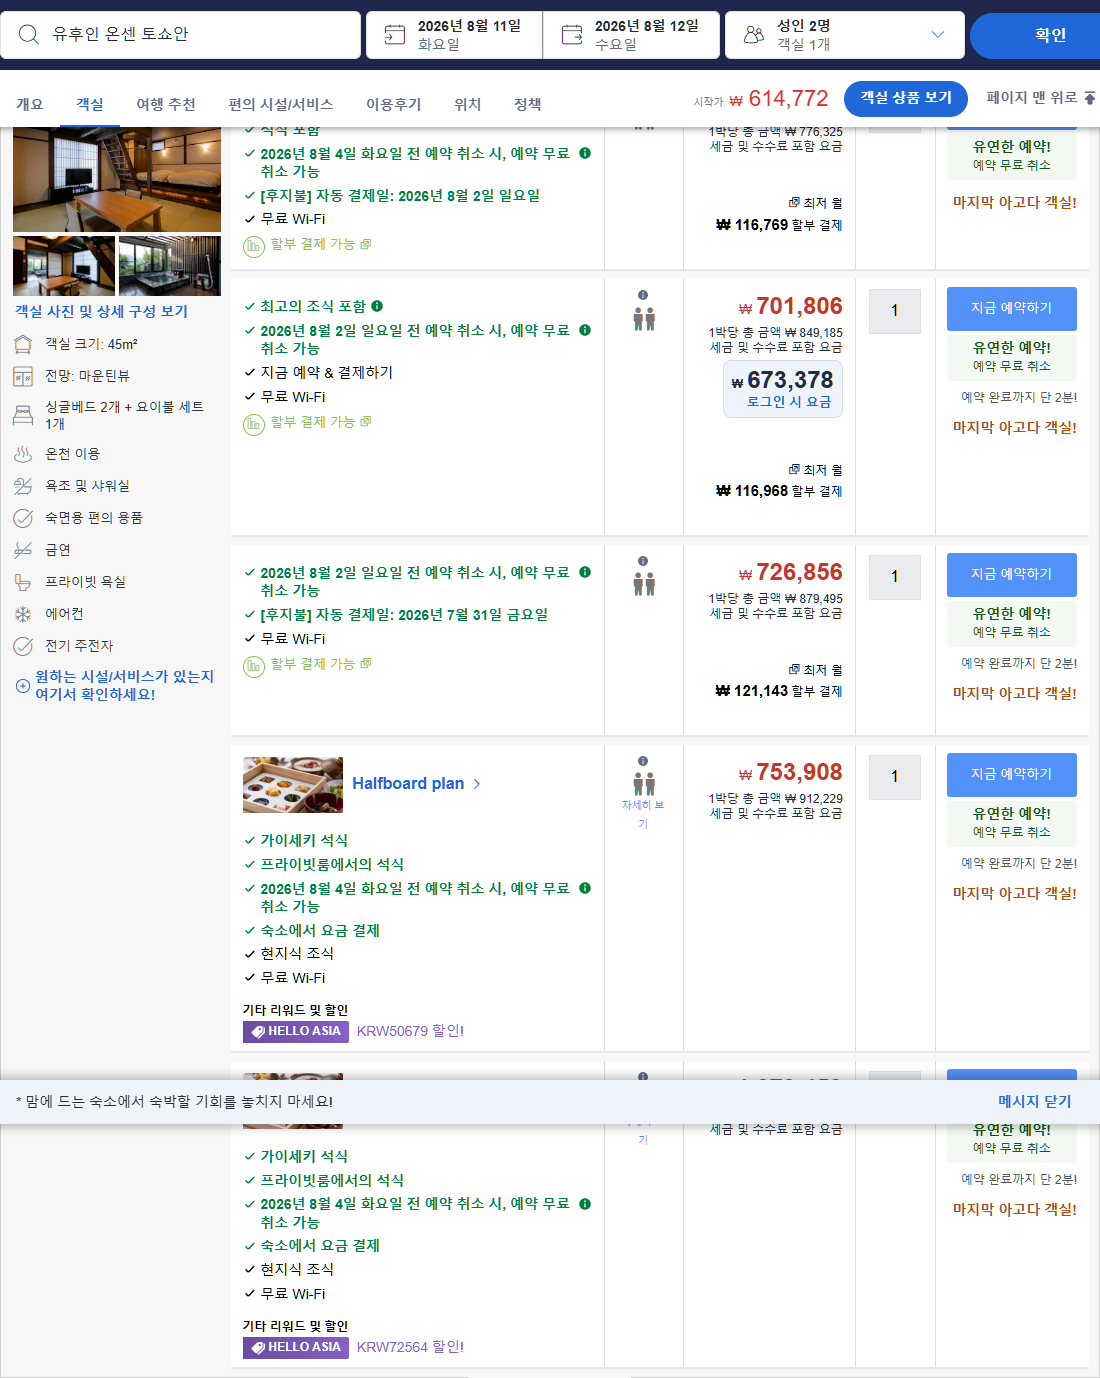Select room quantity in 726,856 row
The image size is (1100, 1378).
(895, 577)
